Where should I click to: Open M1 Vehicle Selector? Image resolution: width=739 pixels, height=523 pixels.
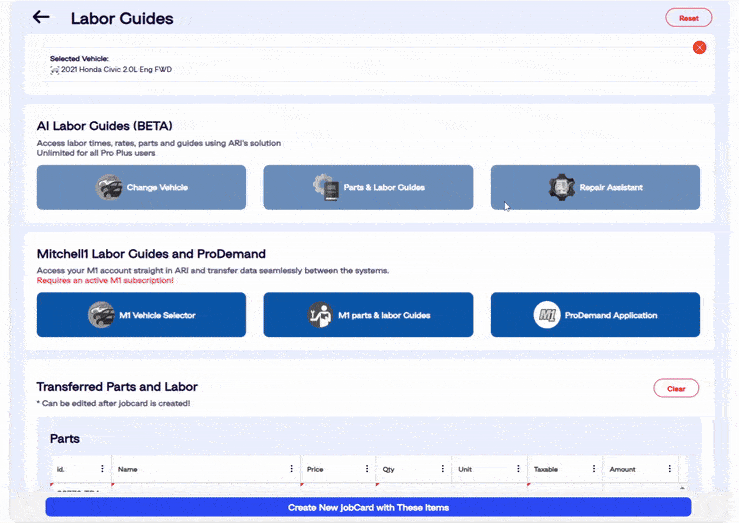(x=141, y=315)
